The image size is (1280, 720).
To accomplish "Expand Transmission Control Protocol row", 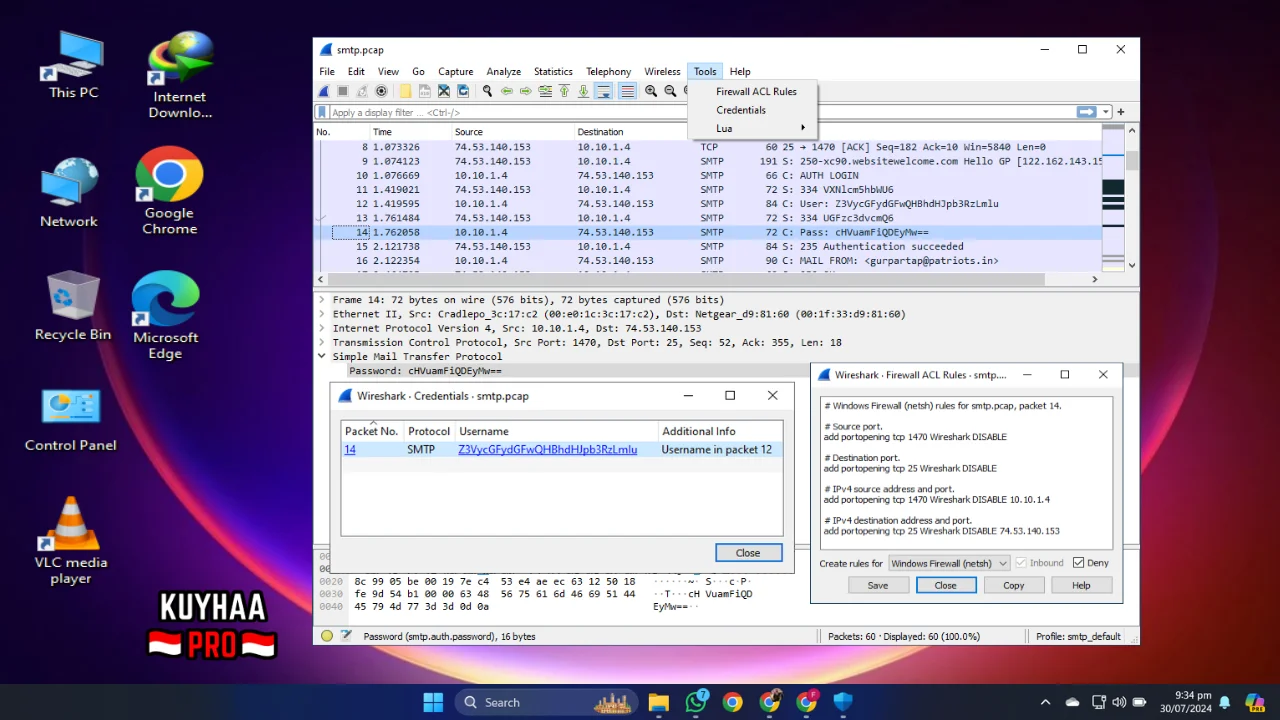I will pyautogui.click(x=322, y=342).
